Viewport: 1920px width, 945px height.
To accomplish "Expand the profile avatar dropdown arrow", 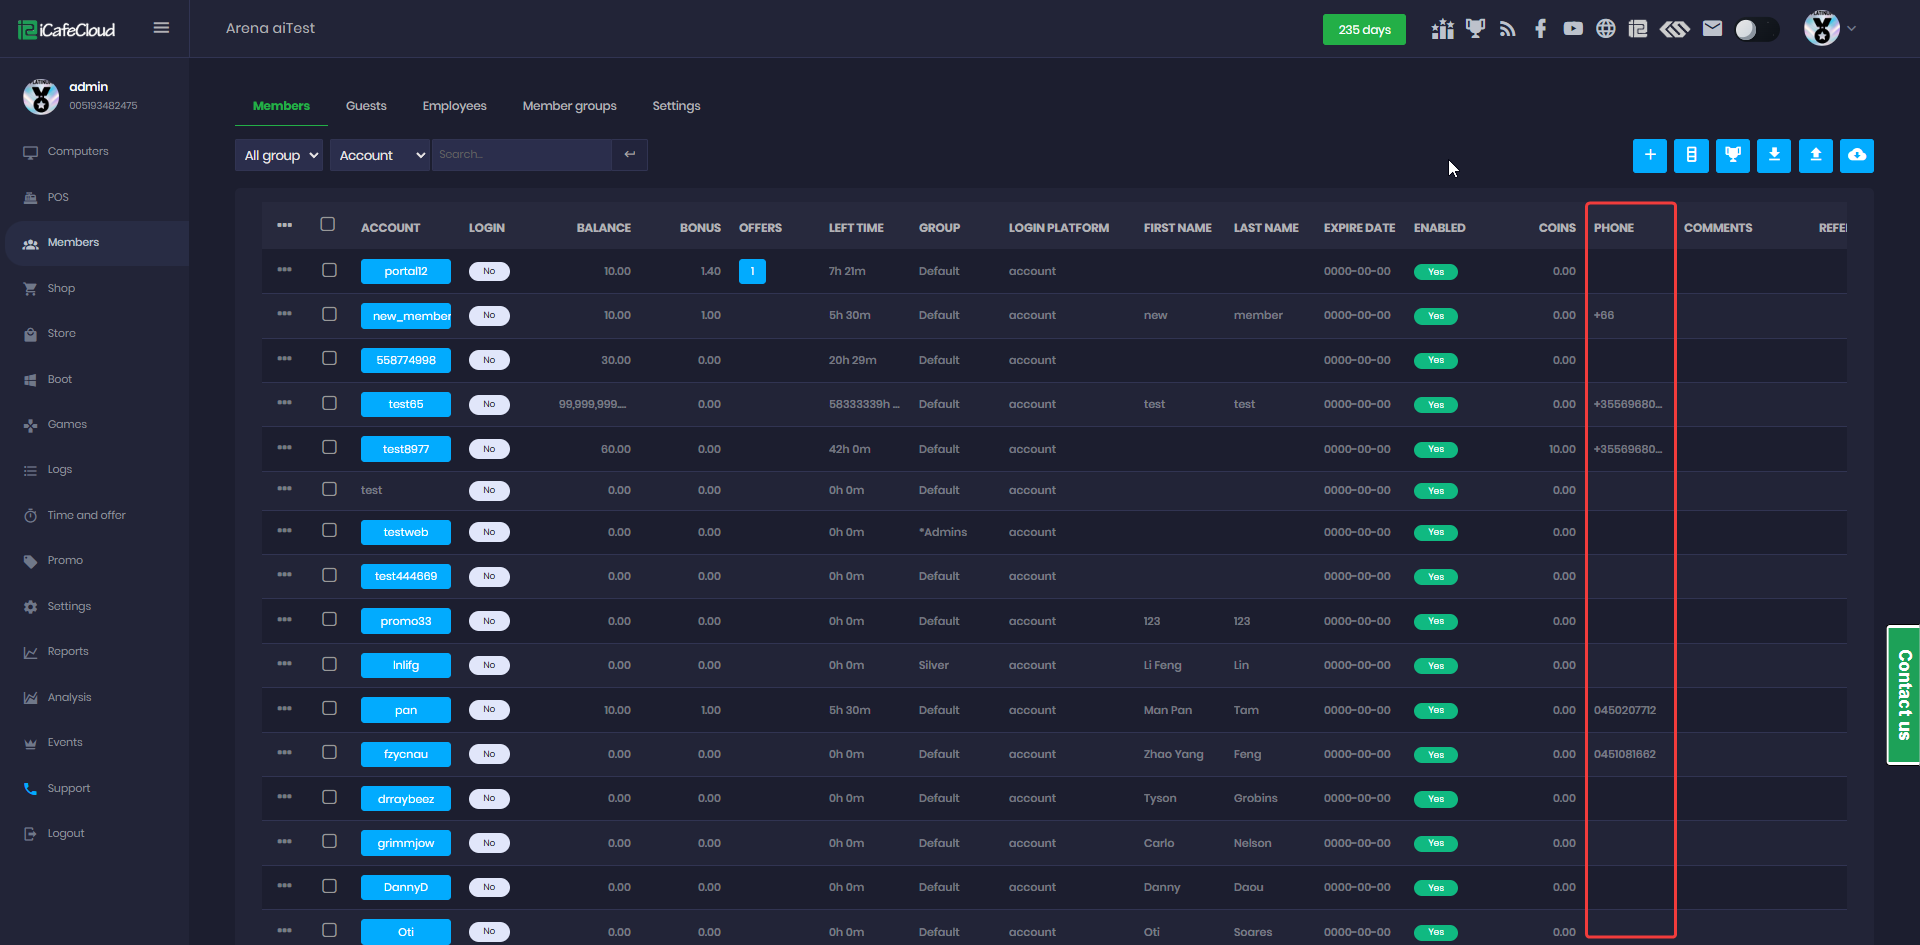I will [x=1852, y=29].
